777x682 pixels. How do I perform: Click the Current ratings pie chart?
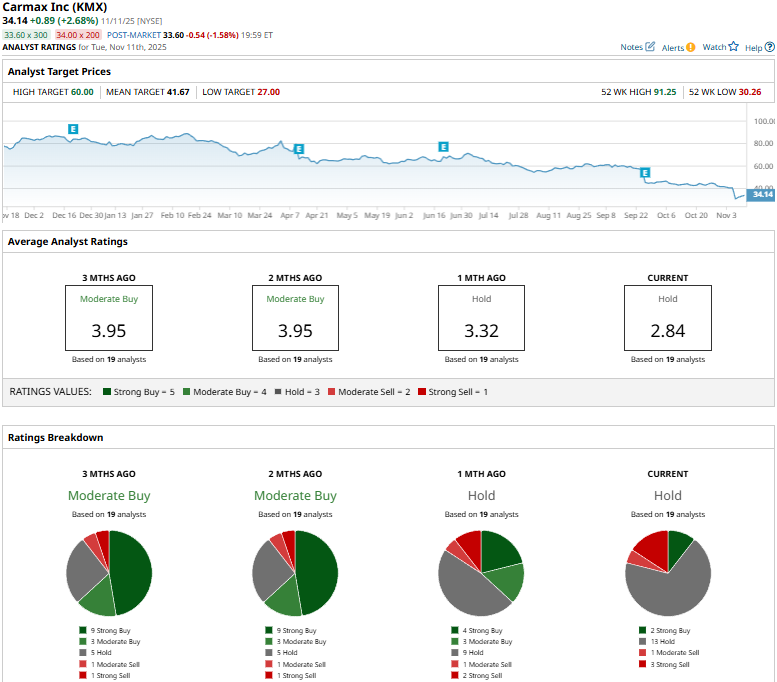[667, 573]
